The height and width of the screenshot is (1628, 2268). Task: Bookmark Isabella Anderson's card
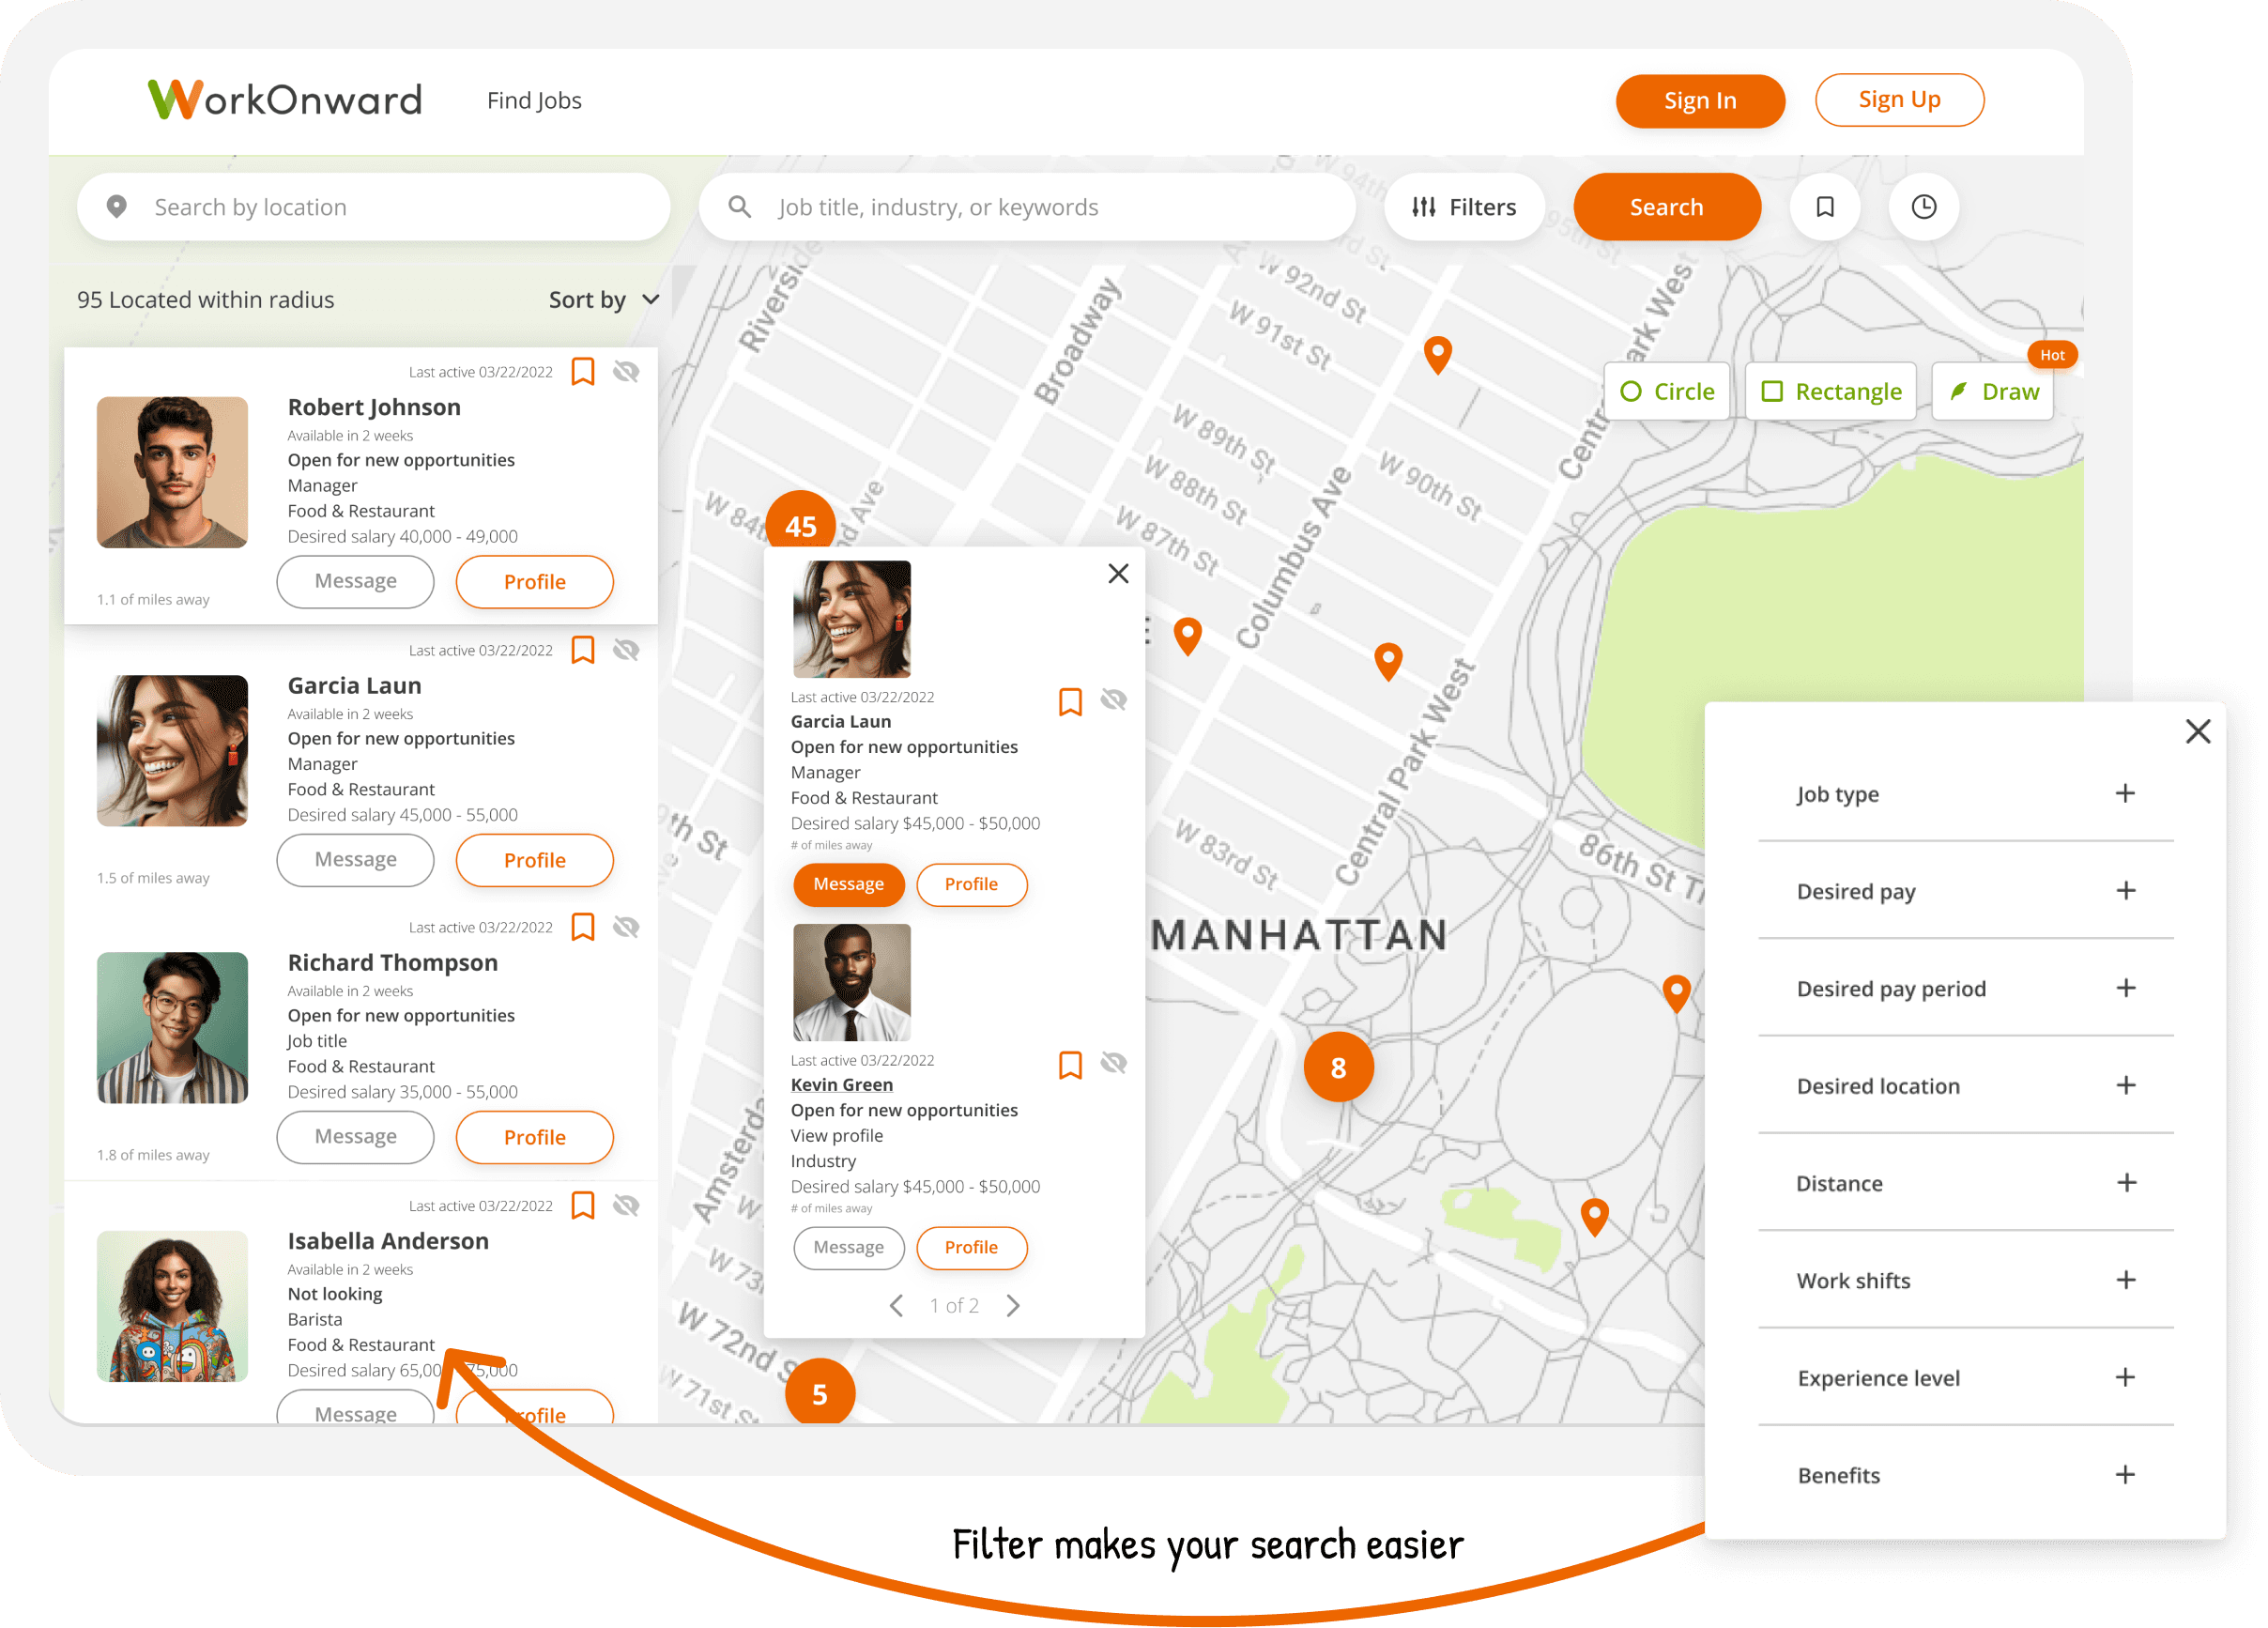(x=582, y=1205)
